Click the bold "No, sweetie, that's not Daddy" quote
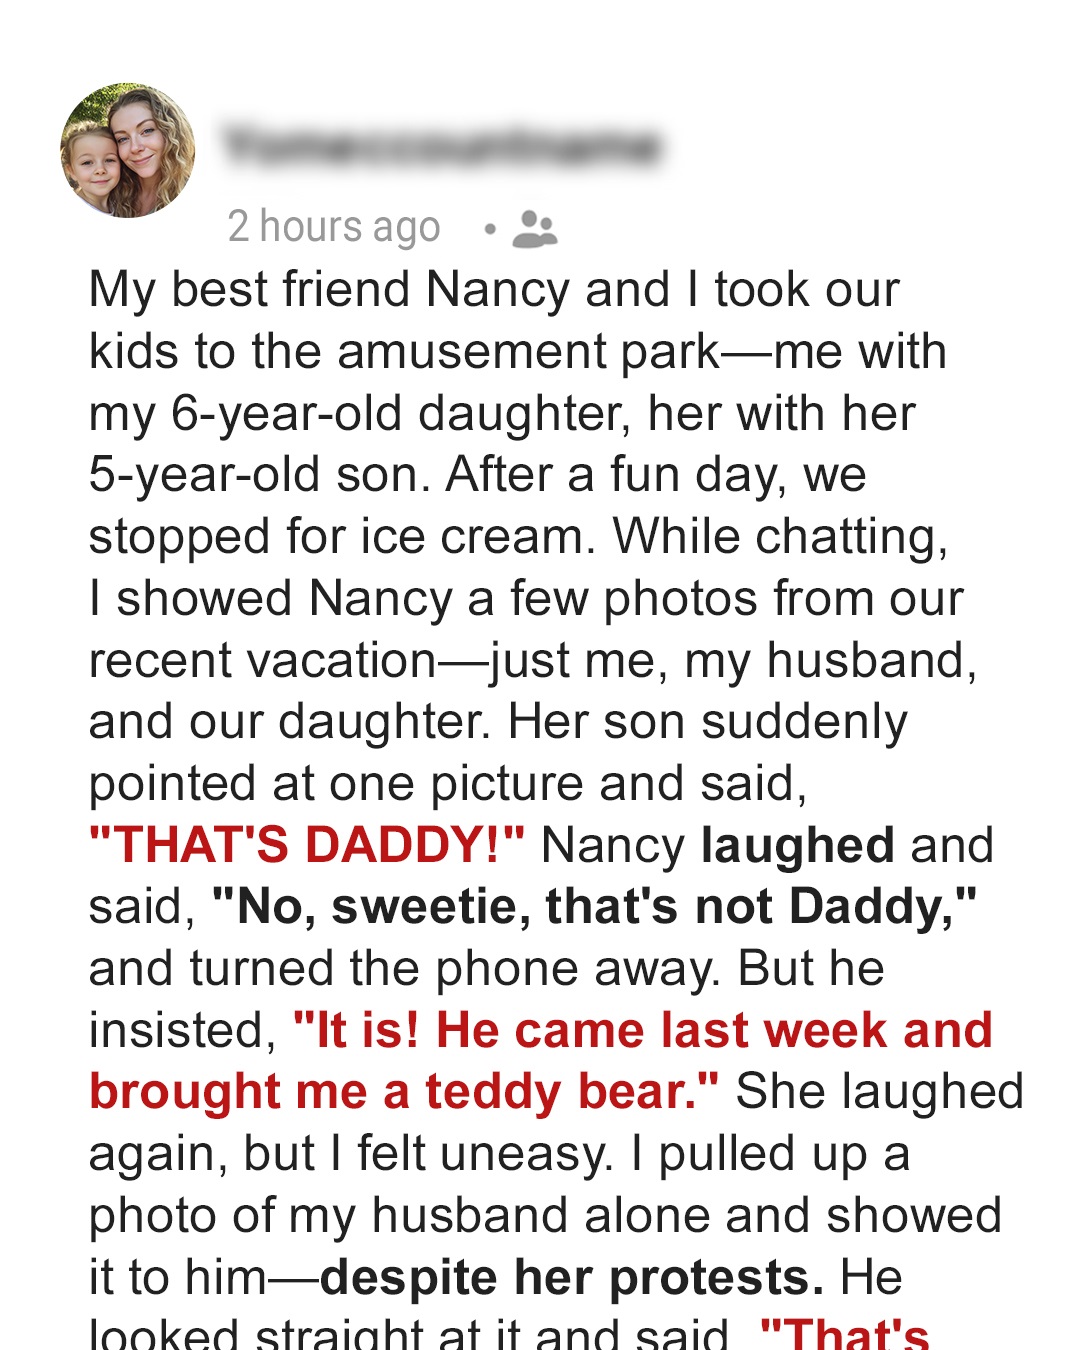The width and height of the screenshot is (1080, 1350). click(x=594, y=907)
